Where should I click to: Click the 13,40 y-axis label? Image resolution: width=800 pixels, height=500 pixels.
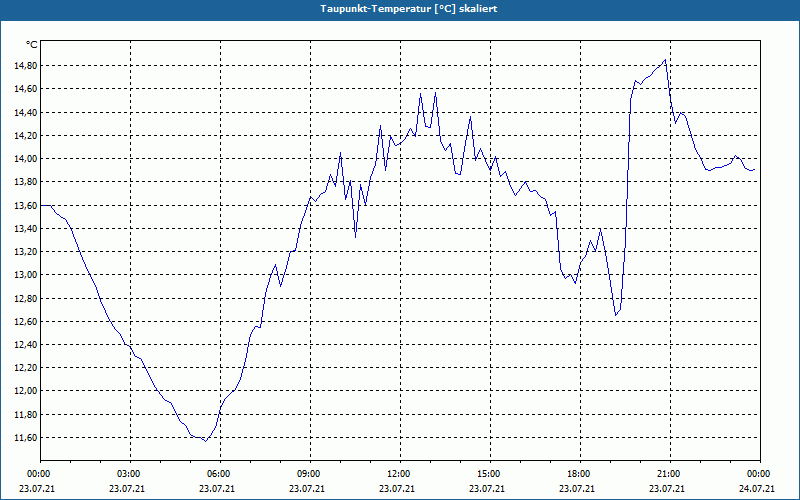25,229
